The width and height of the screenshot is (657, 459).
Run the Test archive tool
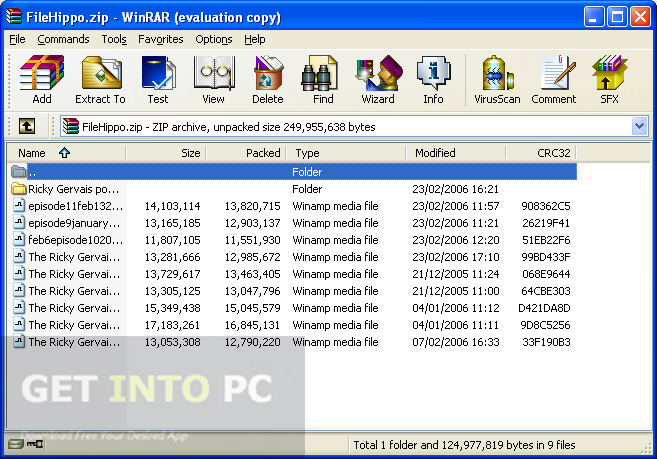[x=158, y=79]
